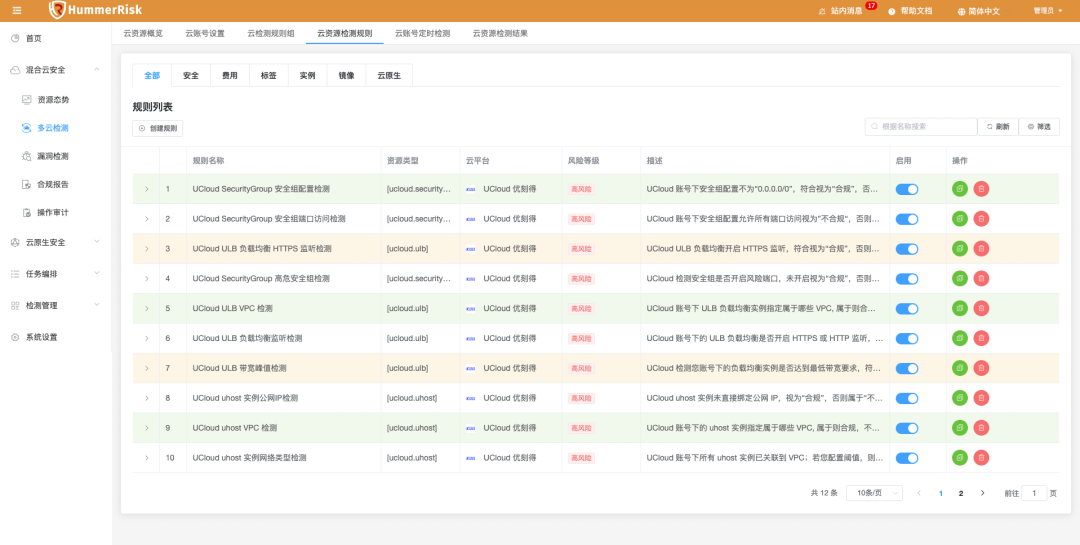Expand the 检测管理 sidebar group

coord(56,305)
